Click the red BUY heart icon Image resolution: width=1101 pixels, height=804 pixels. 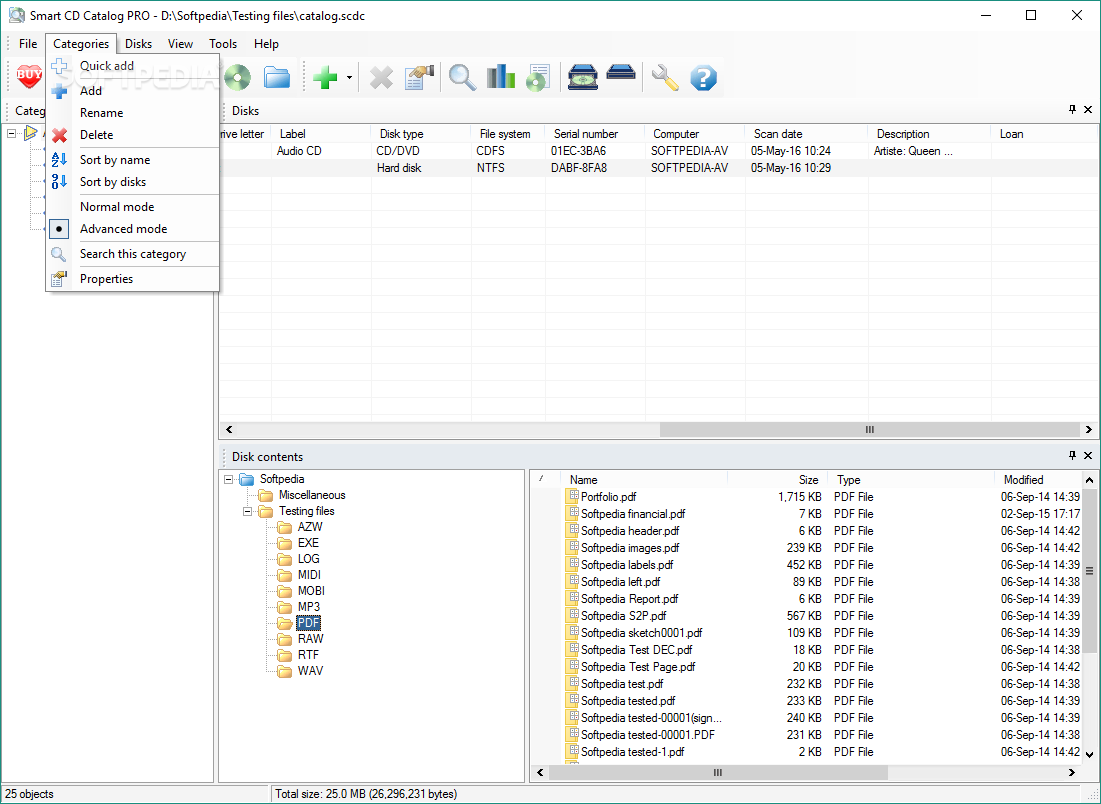tap(29, 77)
